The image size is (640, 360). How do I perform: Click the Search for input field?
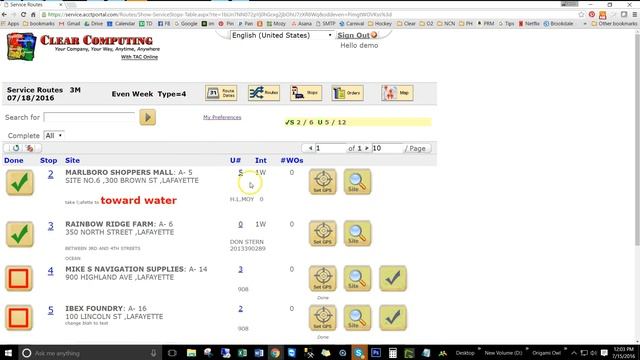pos(89,117)
